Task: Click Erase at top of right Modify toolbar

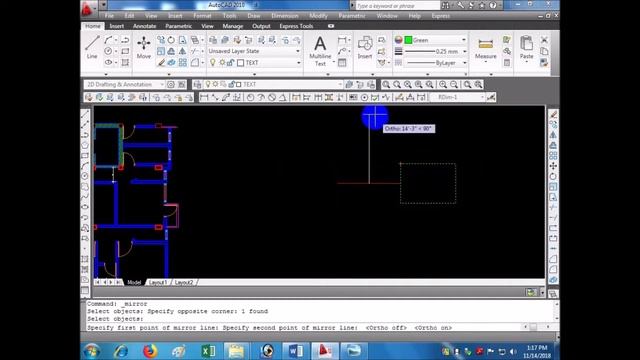Action: pos(553,114)
